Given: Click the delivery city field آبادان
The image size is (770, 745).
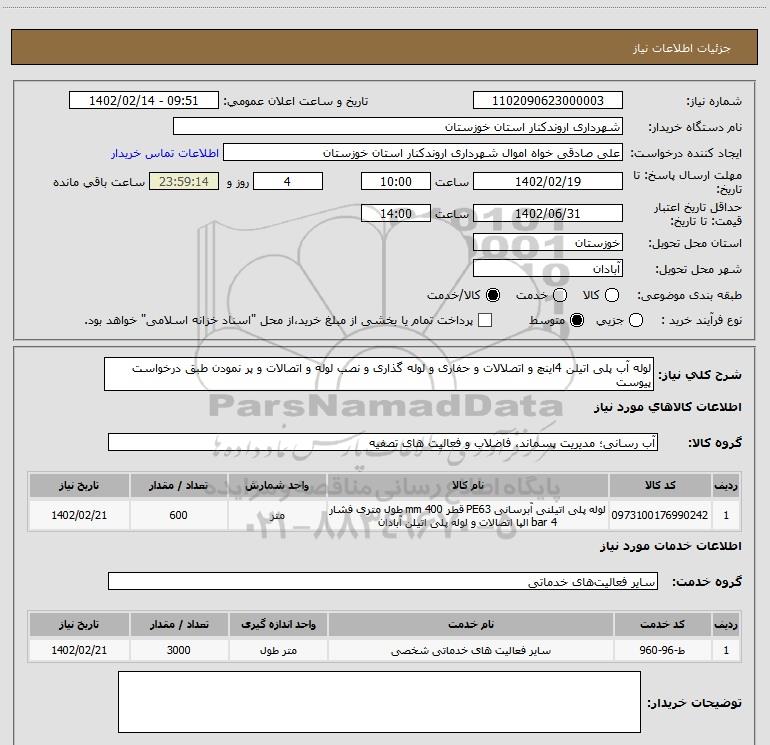Looking at the screenshot, I should 548,268.
